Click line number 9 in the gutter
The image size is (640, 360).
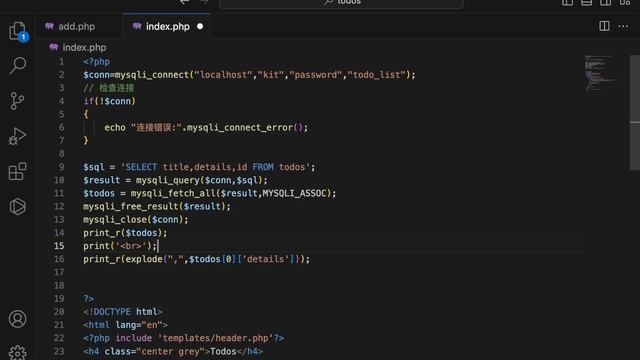(62, 167)
